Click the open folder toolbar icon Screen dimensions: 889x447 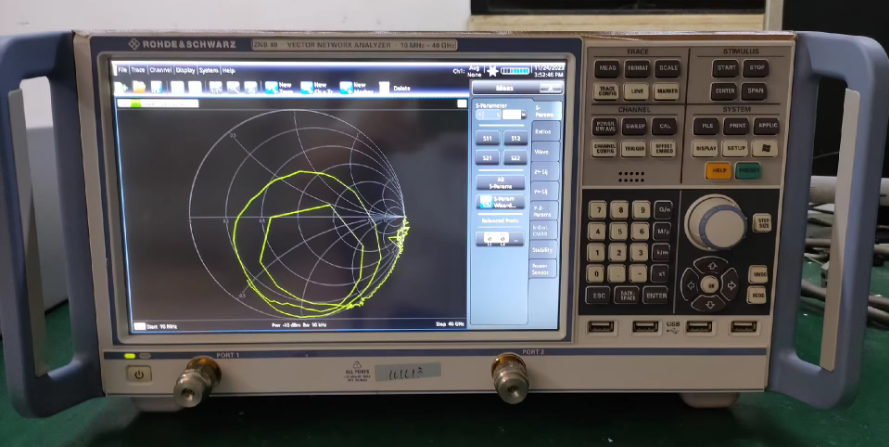pyautogui.click(x=137, y=87)
